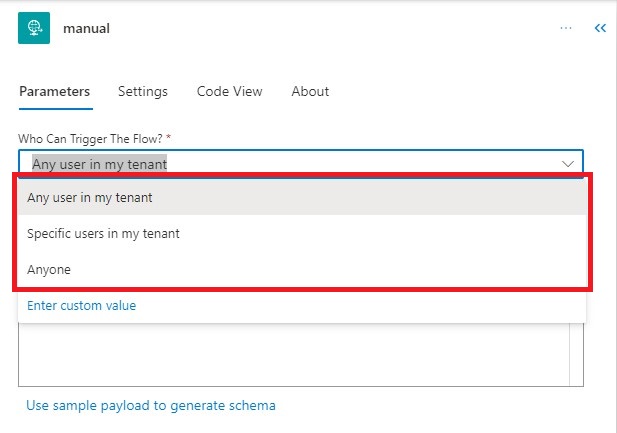Switch to the Parameters tab
The width and height of the screenshot is (617, 433).
(54, 91)
